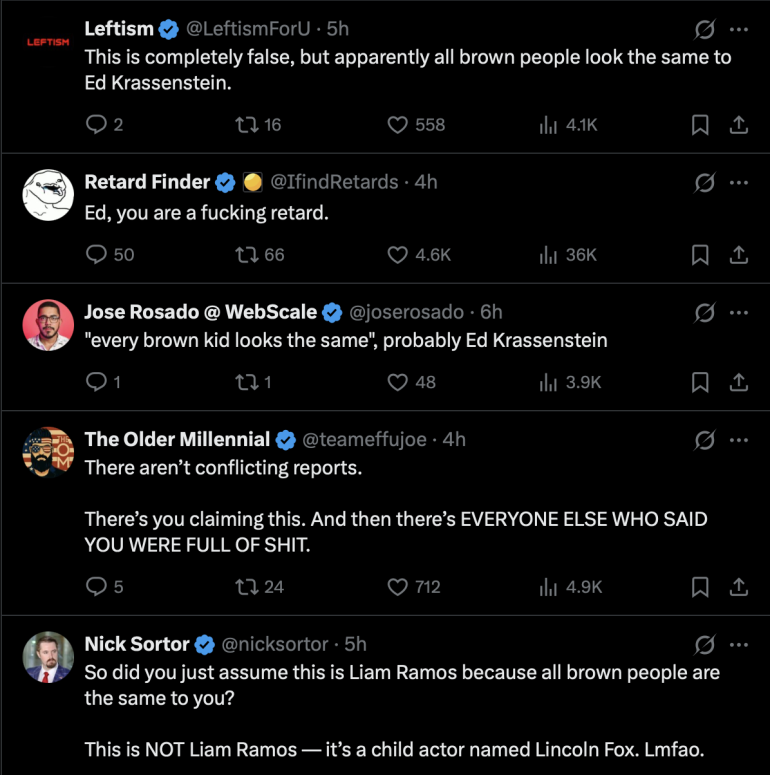The width and height of the screenshot is (770, 775).
Task: View analytics showing 36K views
Action: point(568,255)
